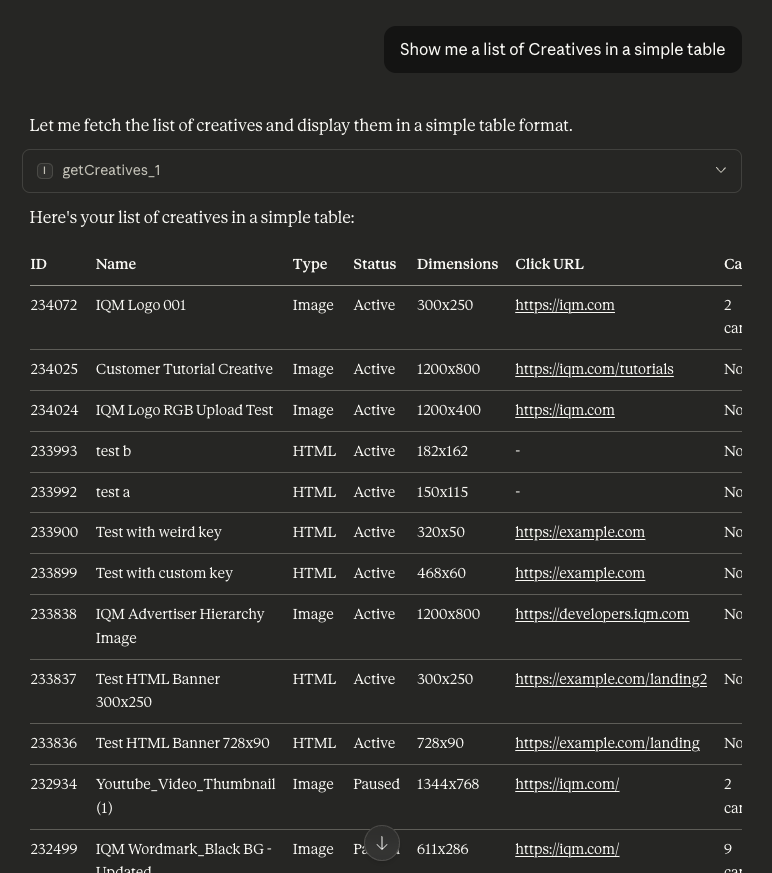The height and width of the screenshot is (873, 772).
Task: Click the Active status for IQM Logo 001
Action: coord(374,305)
